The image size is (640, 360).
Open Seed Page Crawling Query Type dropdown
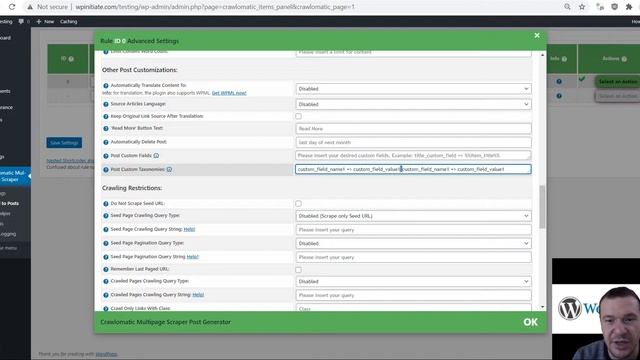[413, 216]
